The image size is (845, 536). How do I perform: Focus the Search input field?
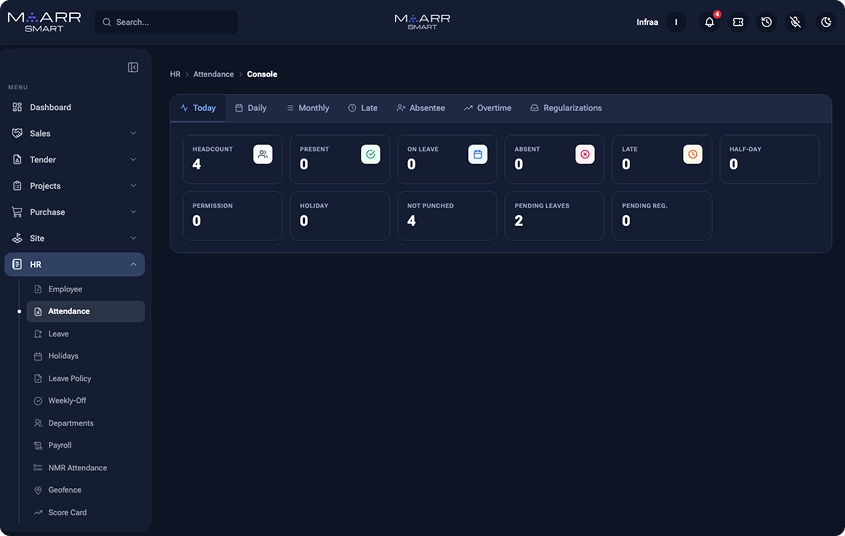pos(166,22)
